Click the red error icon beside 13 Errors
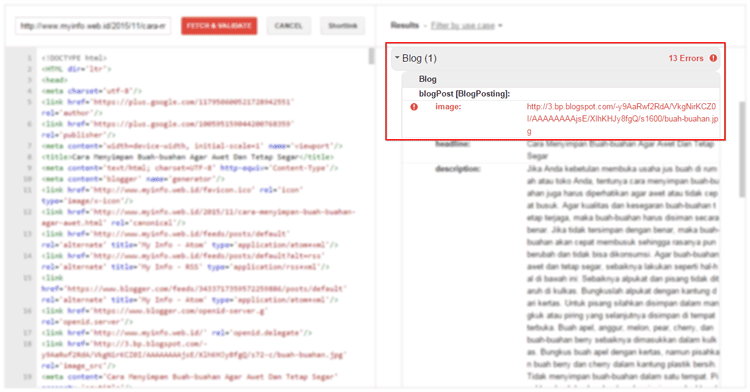This screenshot has width=750, height=392. (713, 58)
